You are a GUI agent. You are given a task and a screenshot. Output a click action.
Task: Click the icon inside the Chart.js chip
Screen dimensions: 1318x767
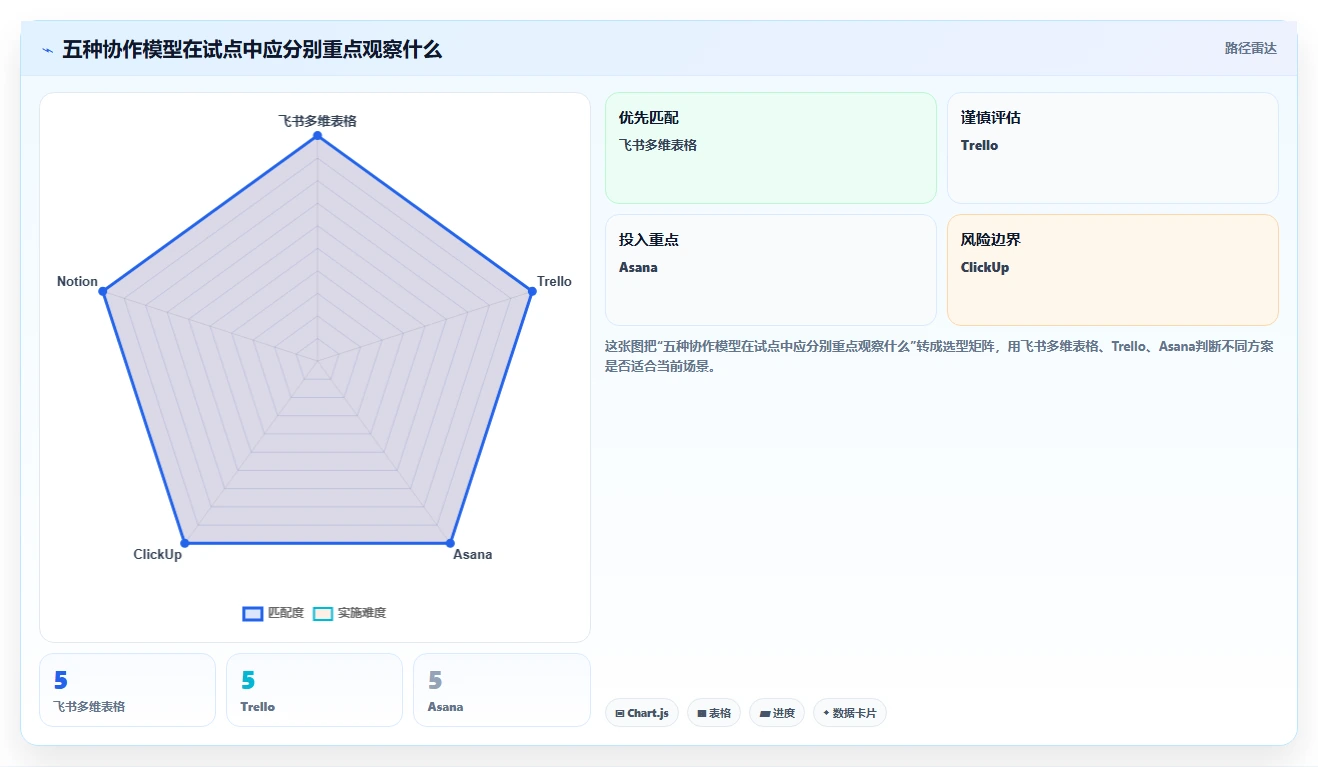click(620, 713)
